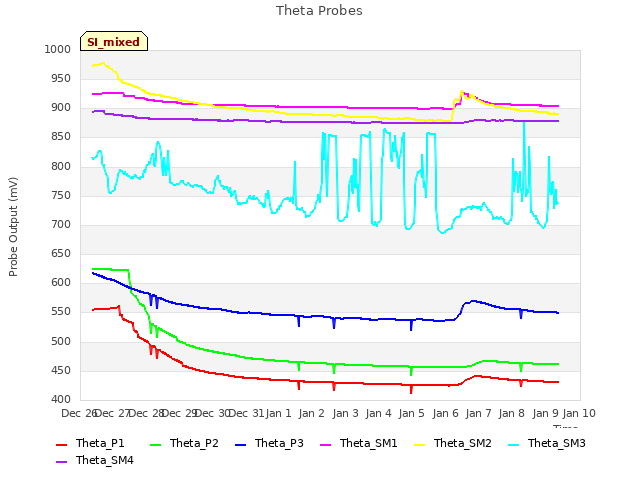Image resolution: width=640 pixels, height=480 pixels.
Task: Click the Jan 2 x-axis date label
Action: click(x=311, y=413)
